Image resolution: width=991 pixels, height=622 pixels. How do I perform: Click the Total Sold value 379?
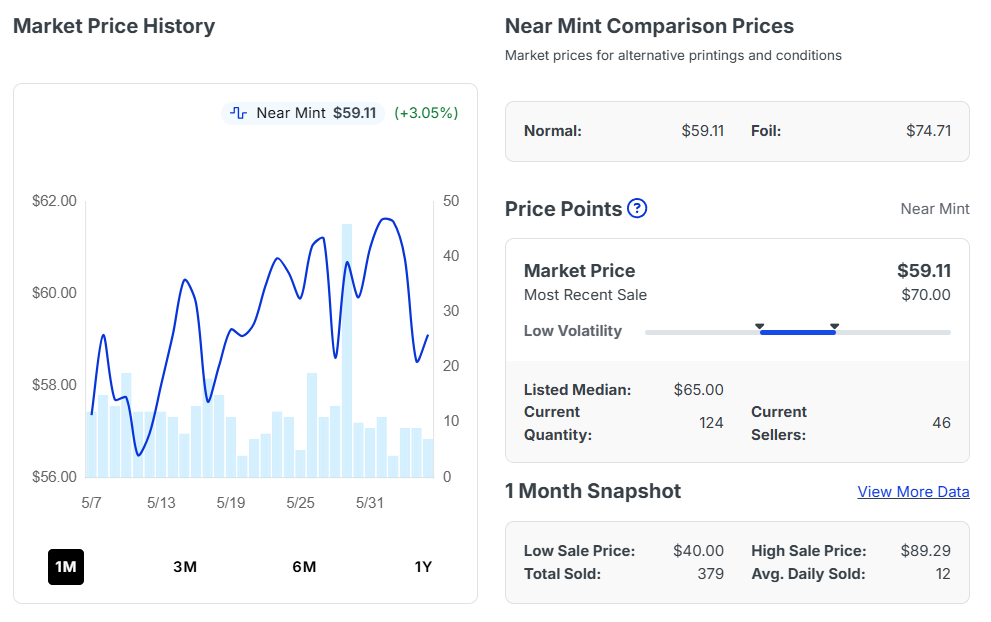[710, 574]
